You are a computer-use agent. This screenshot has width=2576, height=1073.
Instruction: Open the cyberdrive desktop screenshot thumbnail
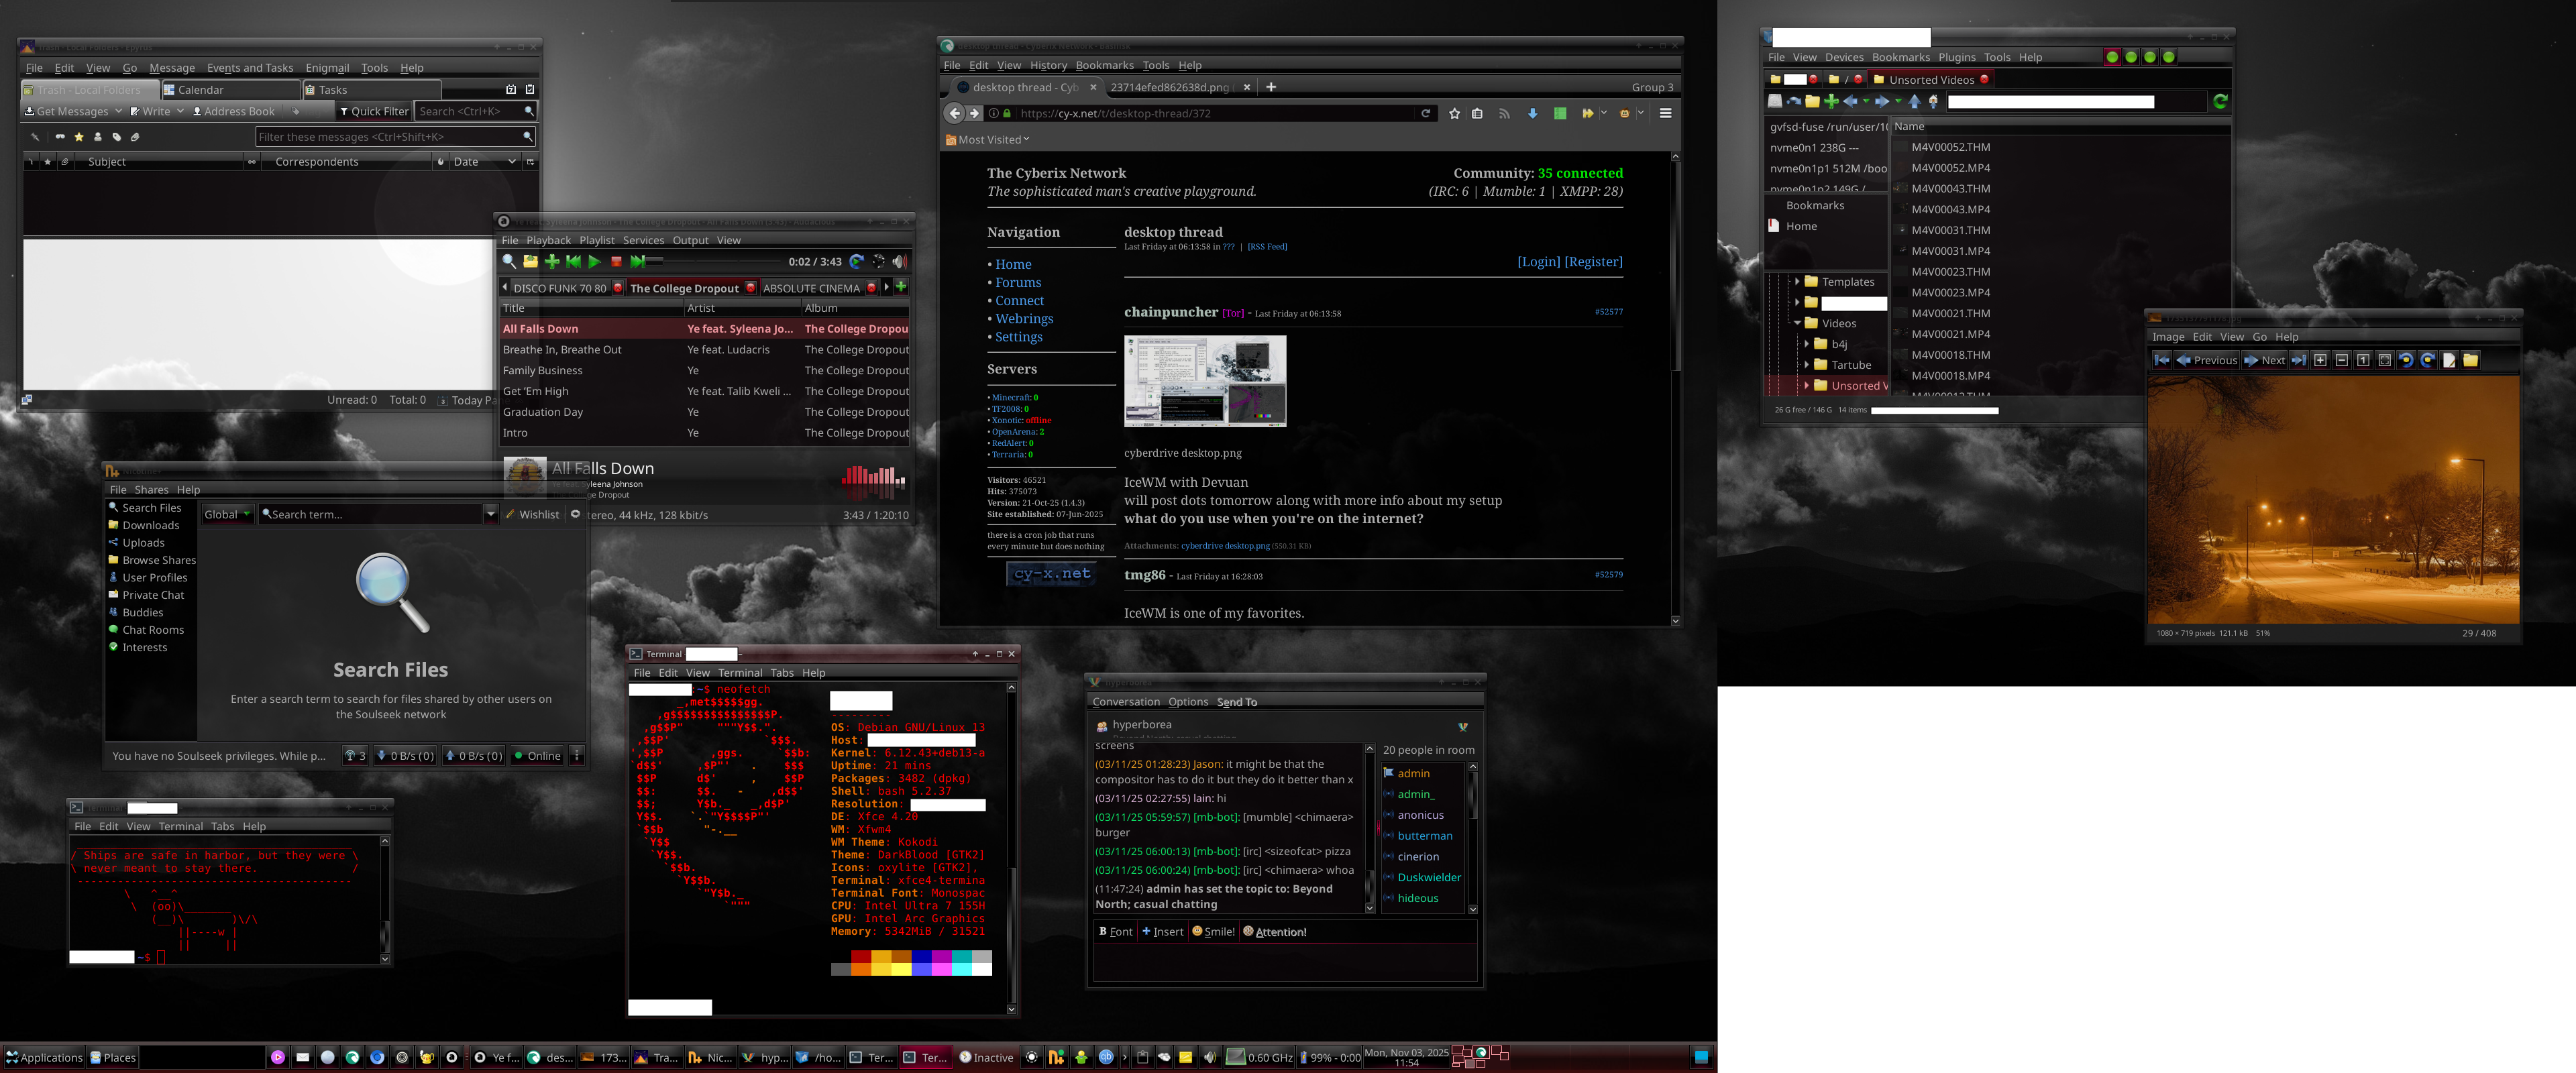tap(1205, 382)
